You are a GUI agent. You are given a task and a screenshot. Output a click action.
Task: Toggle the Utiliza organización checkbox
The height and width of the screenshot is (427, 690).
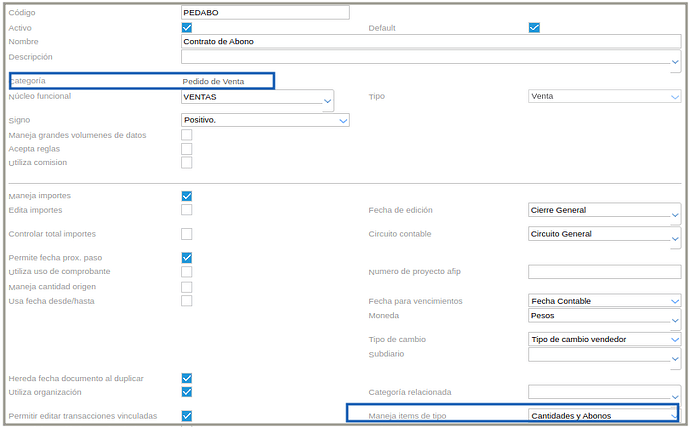[x=187, y=392]
